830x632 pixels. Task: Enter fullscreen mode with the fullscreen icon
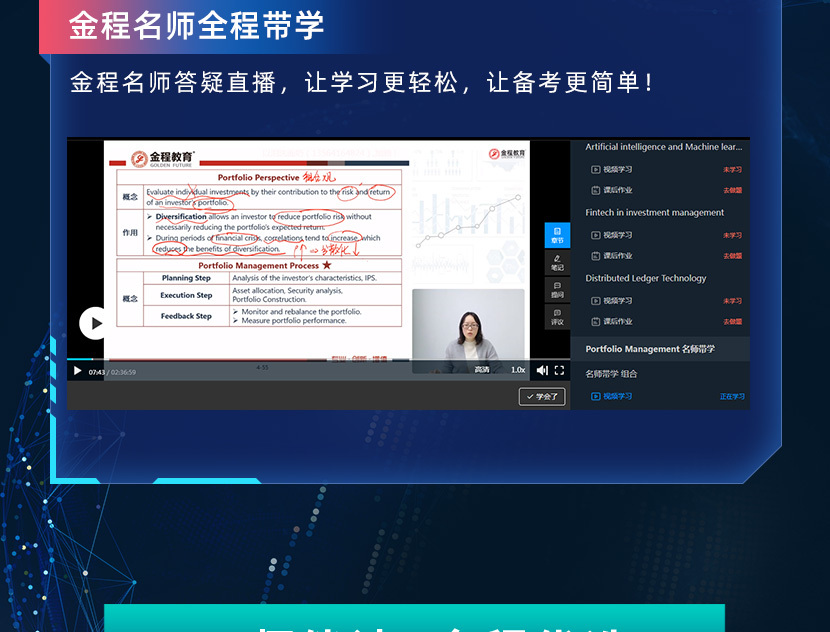coord(560,371)
